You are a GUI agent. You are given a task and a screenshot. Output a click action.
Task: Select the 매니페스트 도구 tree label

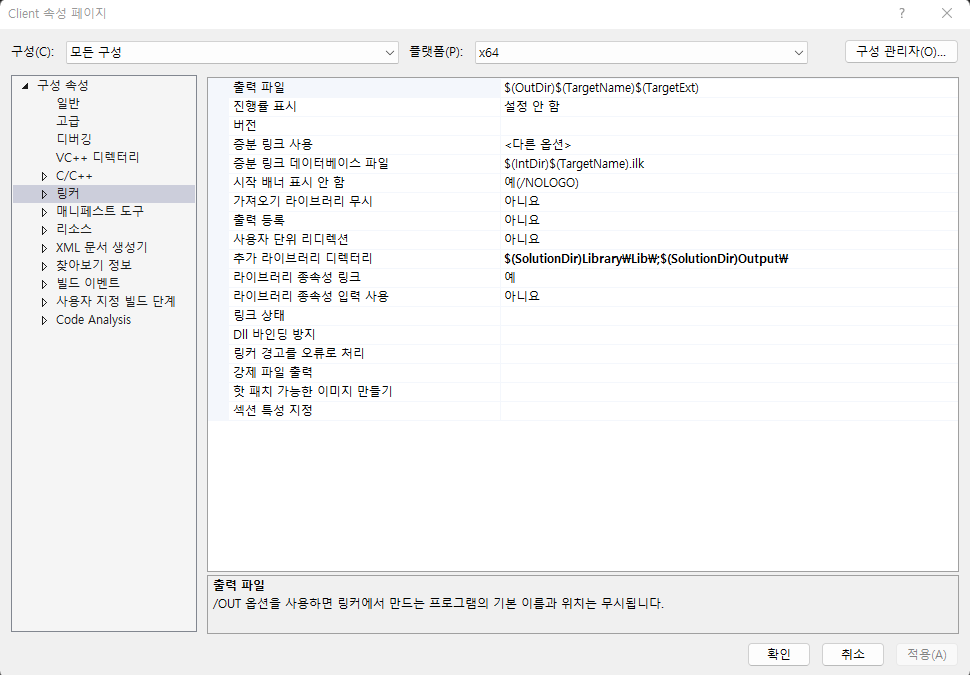100,211
